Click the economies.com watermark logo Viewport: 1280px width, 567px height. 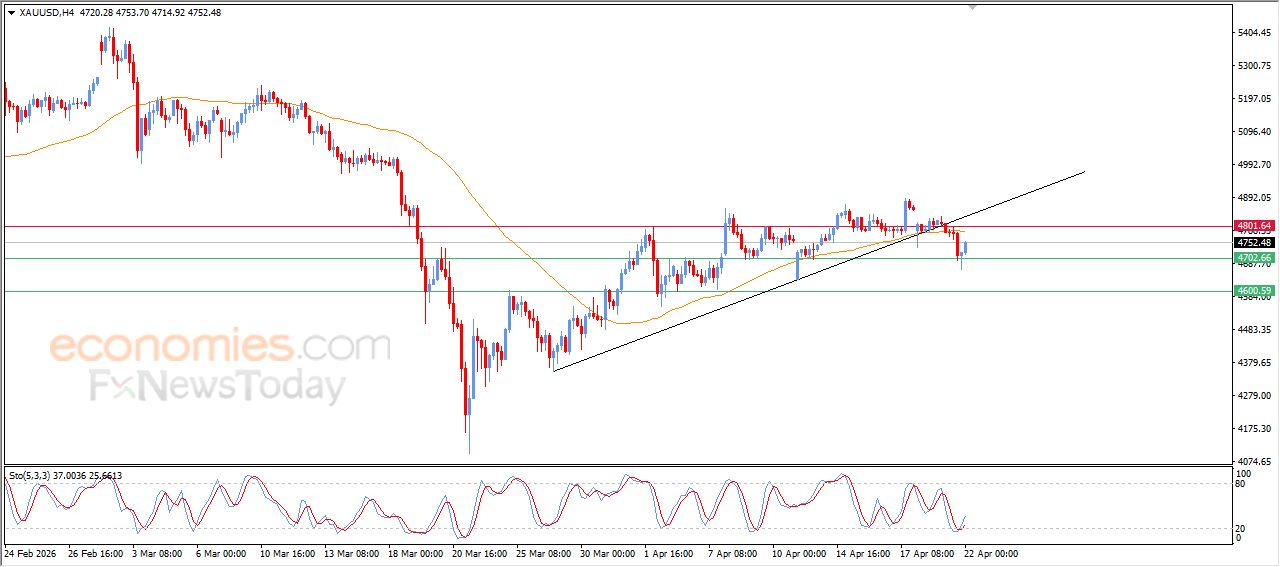220,347
